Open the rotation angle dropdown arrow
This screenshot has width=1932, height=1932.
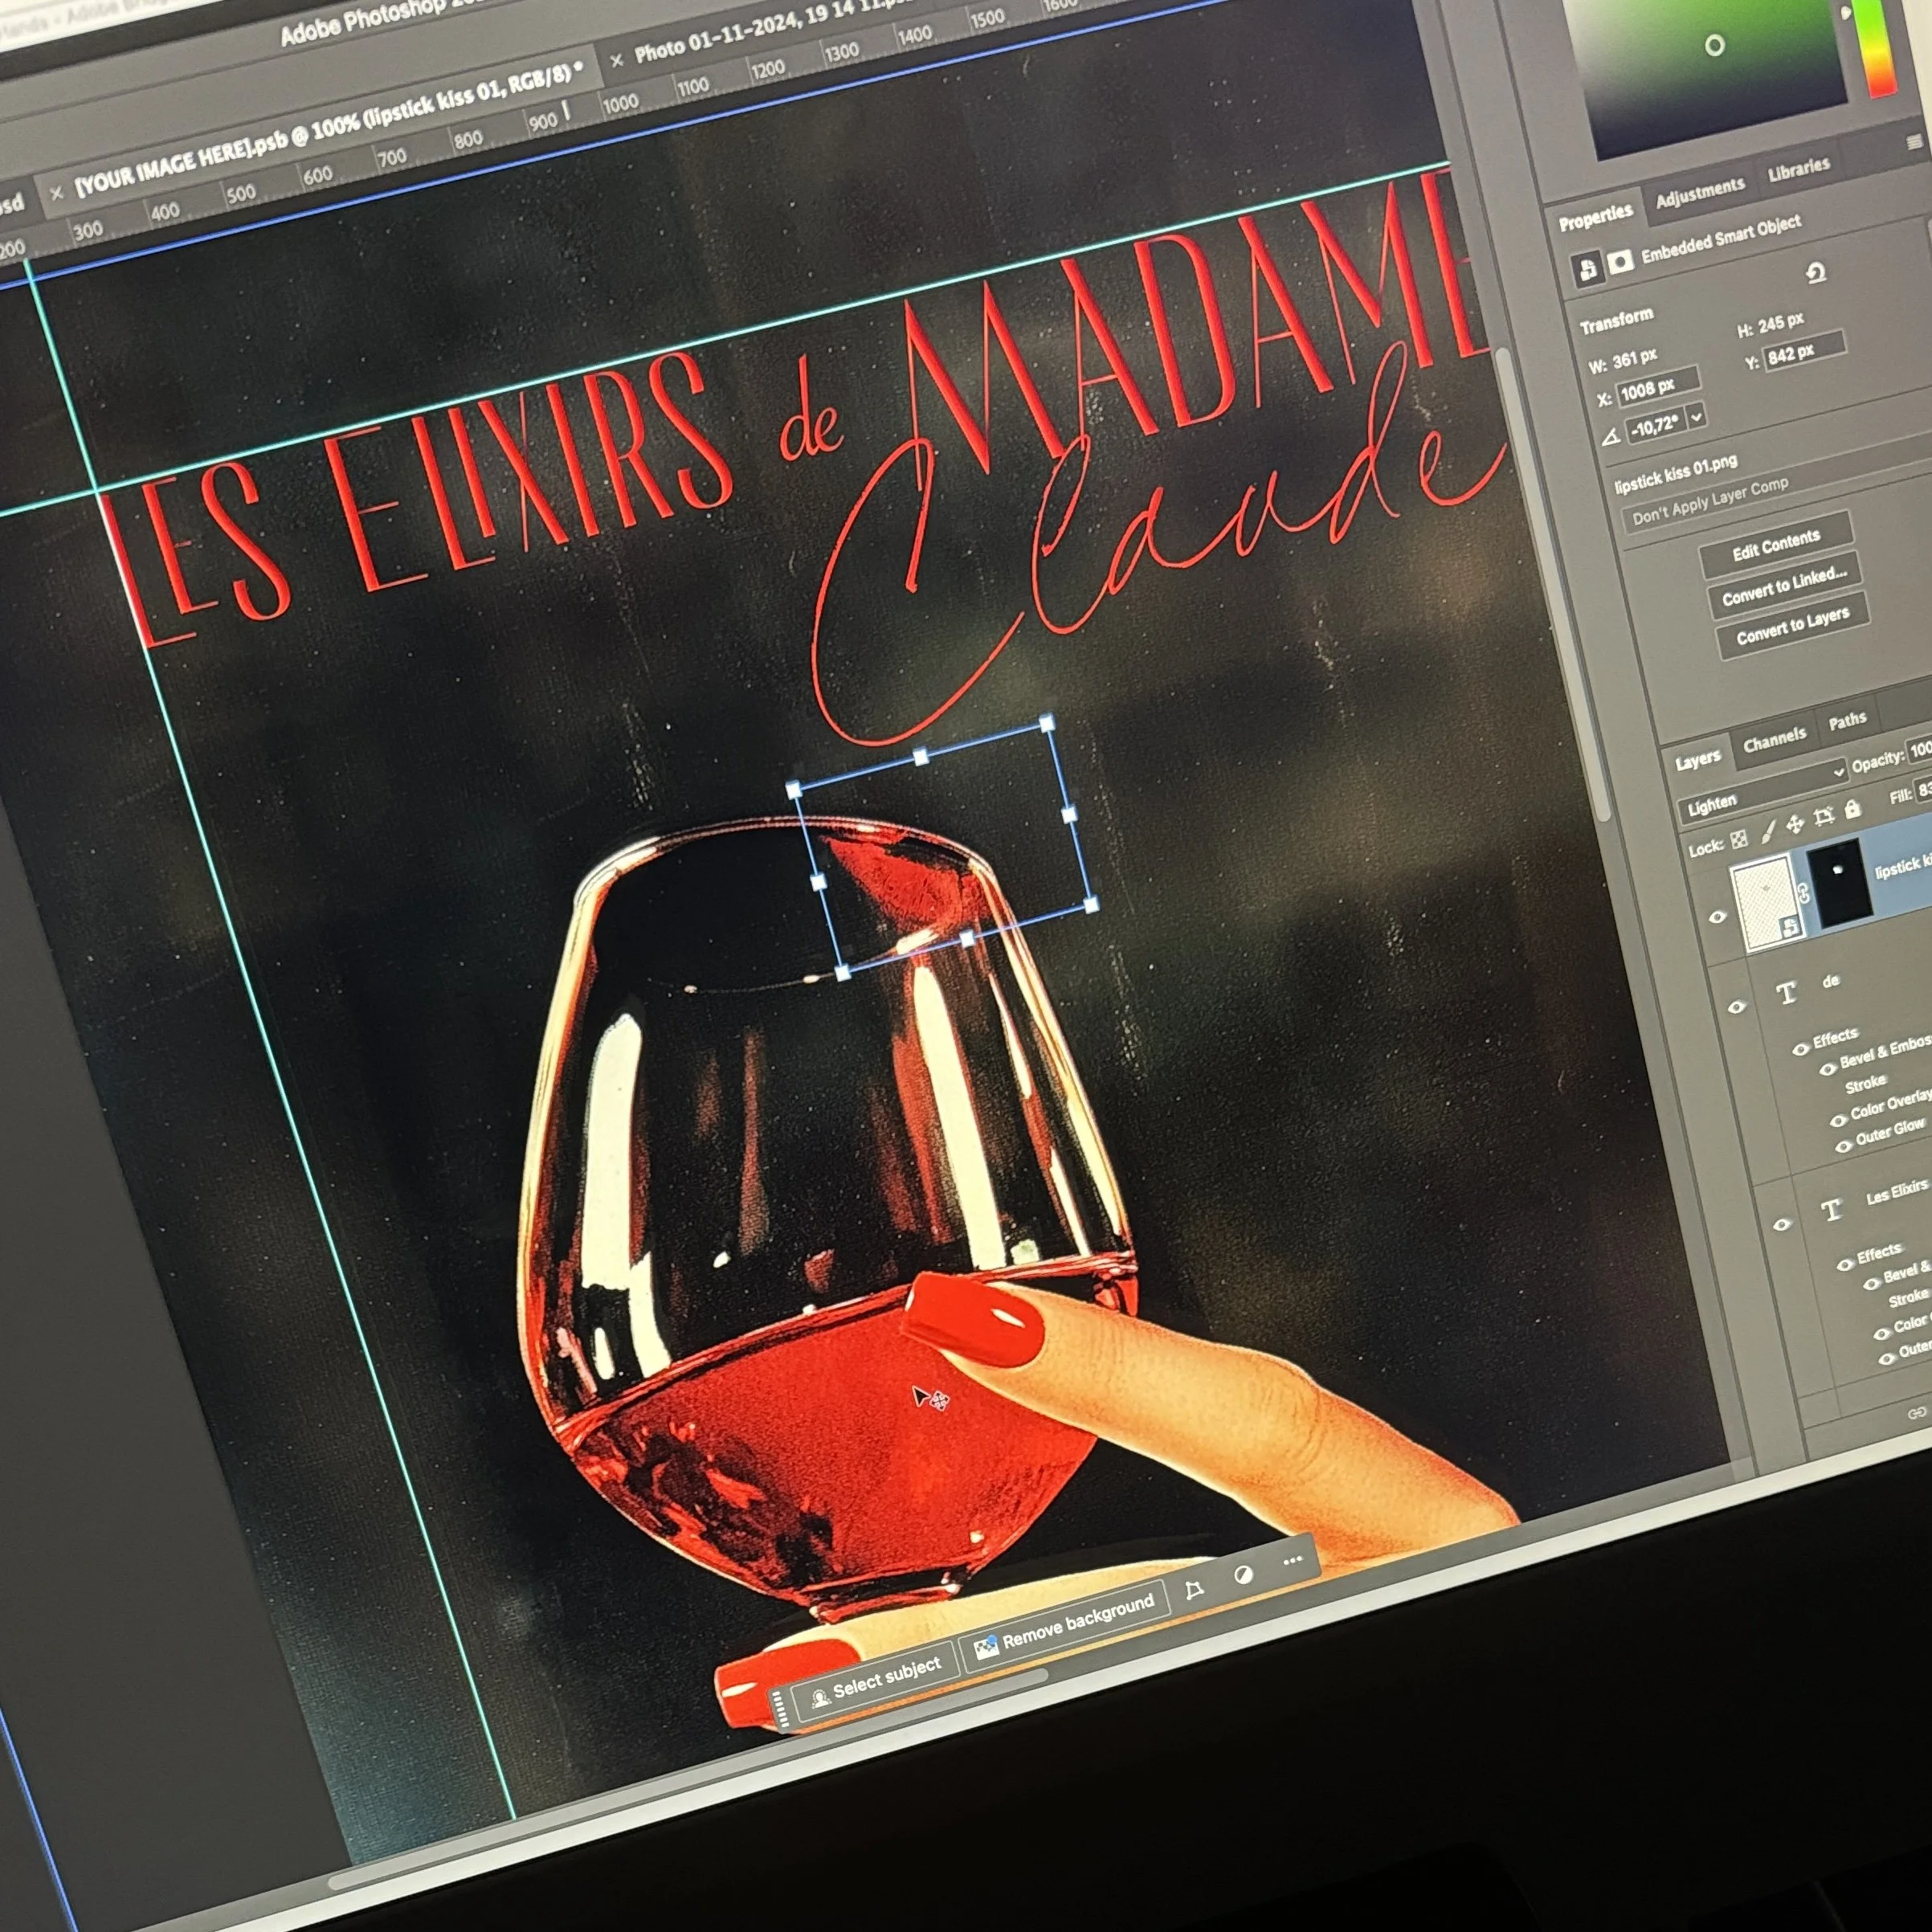pyautogui.click(x=1697, y=416)
